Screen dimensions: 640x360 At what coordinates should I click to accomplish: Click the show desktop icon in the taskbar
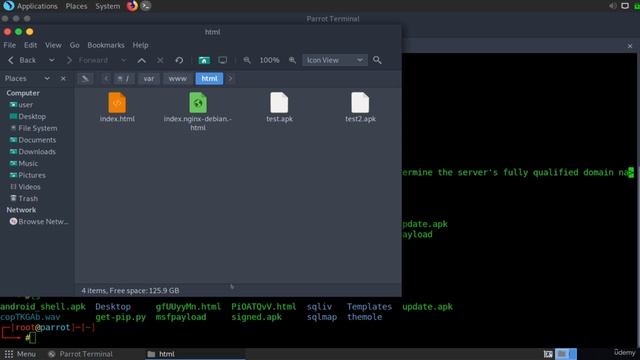tap(548, 354)
